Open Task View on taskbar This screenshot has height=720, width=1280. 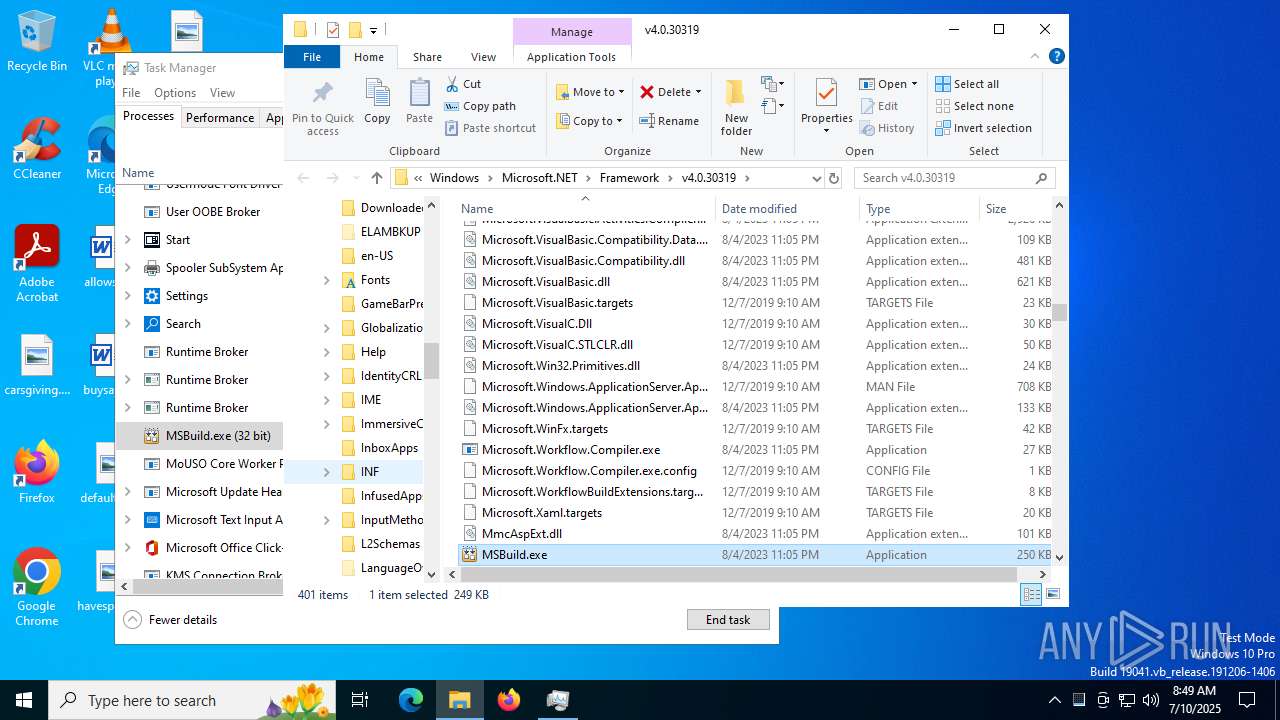(360, 700)
